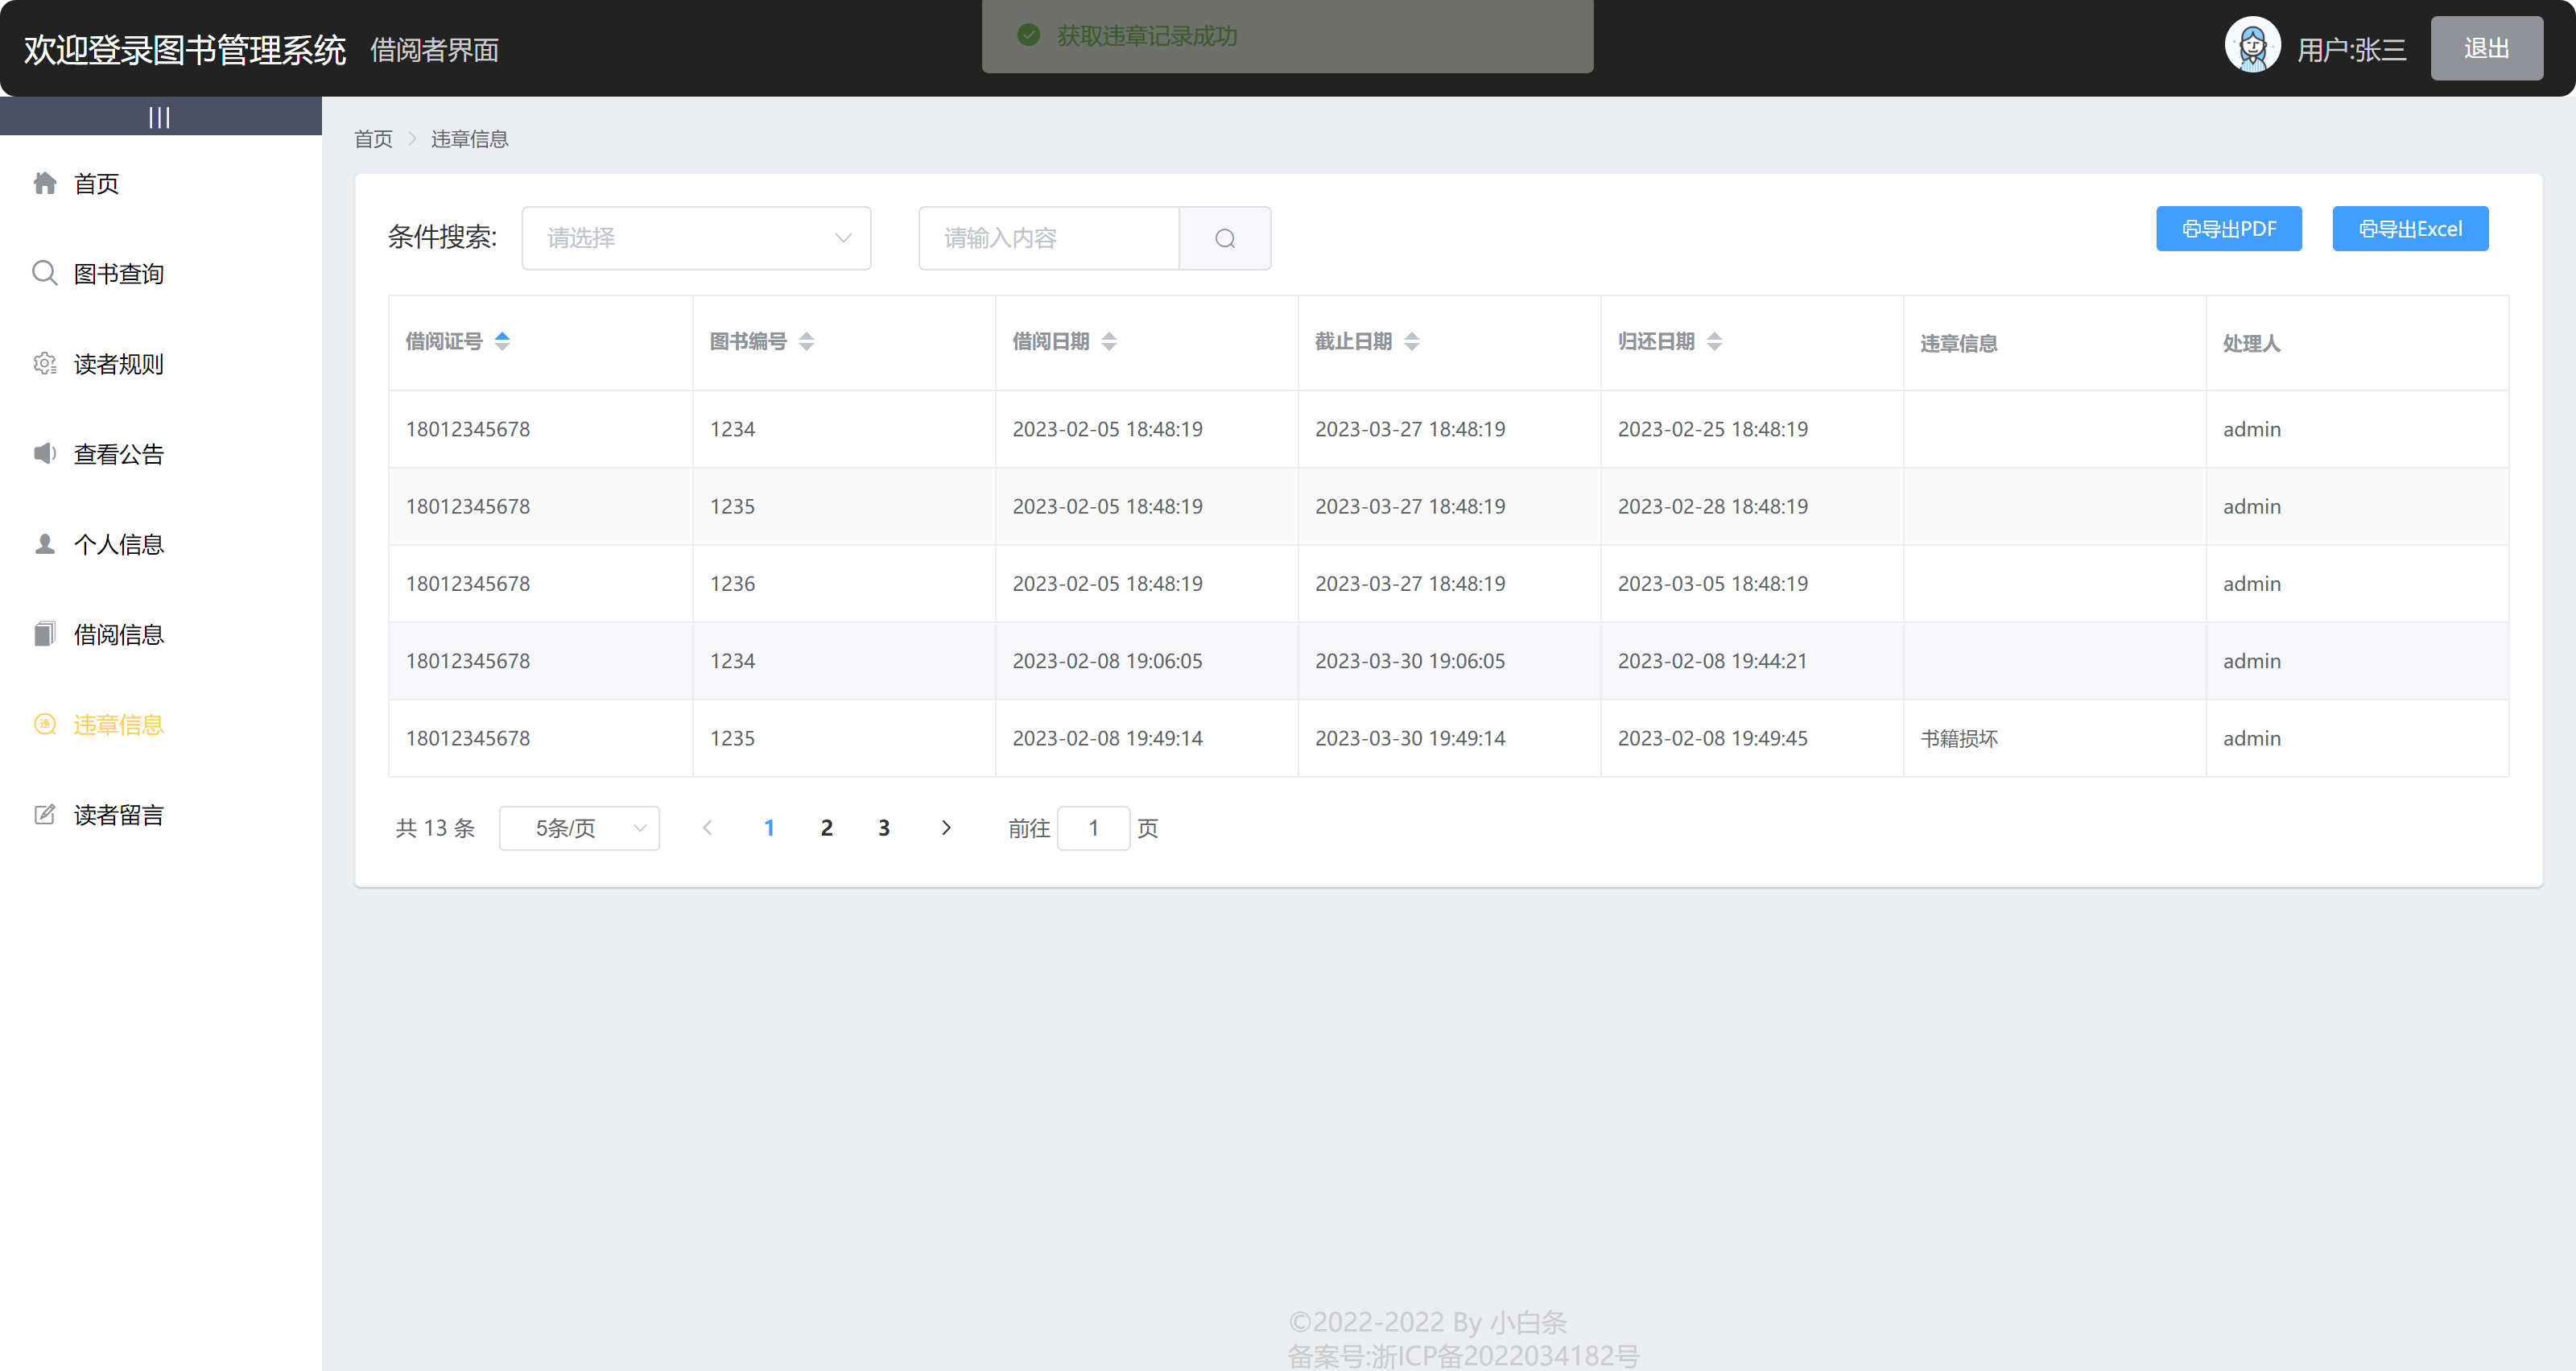Collapse the sidebar with the three-bar icon
This screenshot has width=2576, height=1371.
pyautogui.click(x=159, y=117)
